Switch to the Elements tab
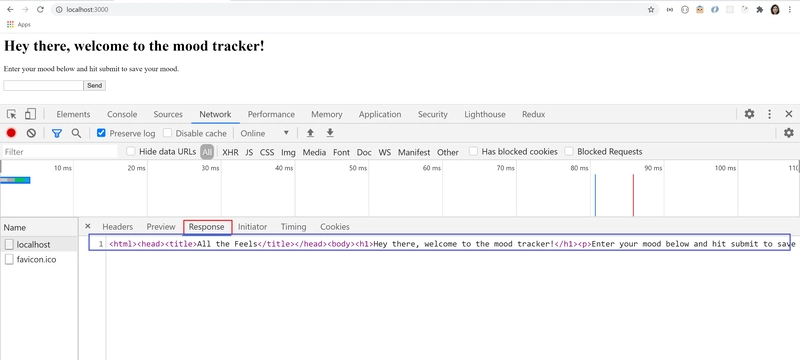This screenshot has height=360, width=800. click(x=73, y=114)
